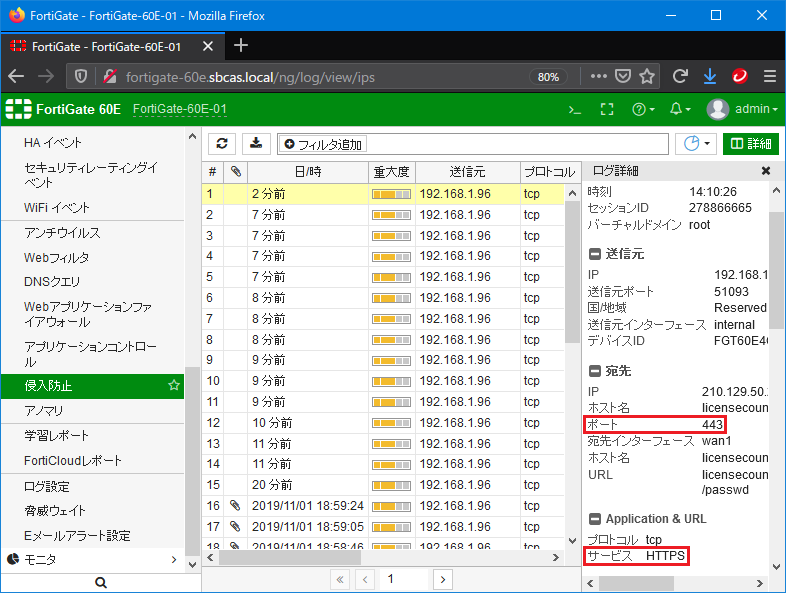Reload the page in Firefox

680,76
